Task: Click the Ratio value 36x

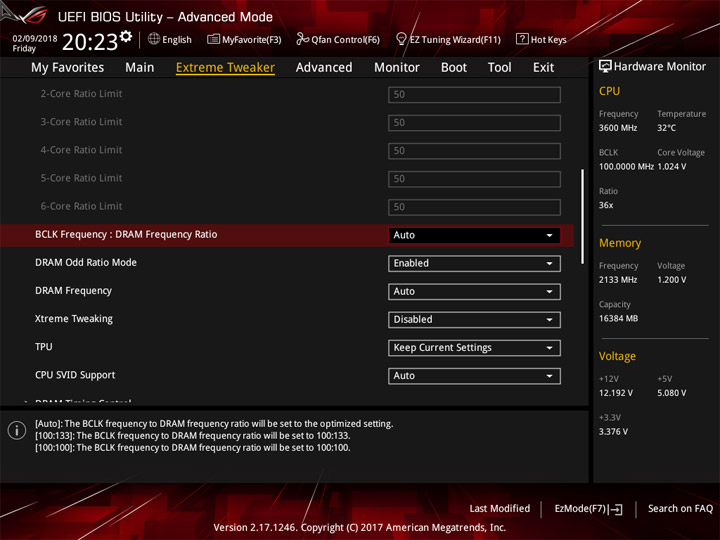Action: pos(606,205)
